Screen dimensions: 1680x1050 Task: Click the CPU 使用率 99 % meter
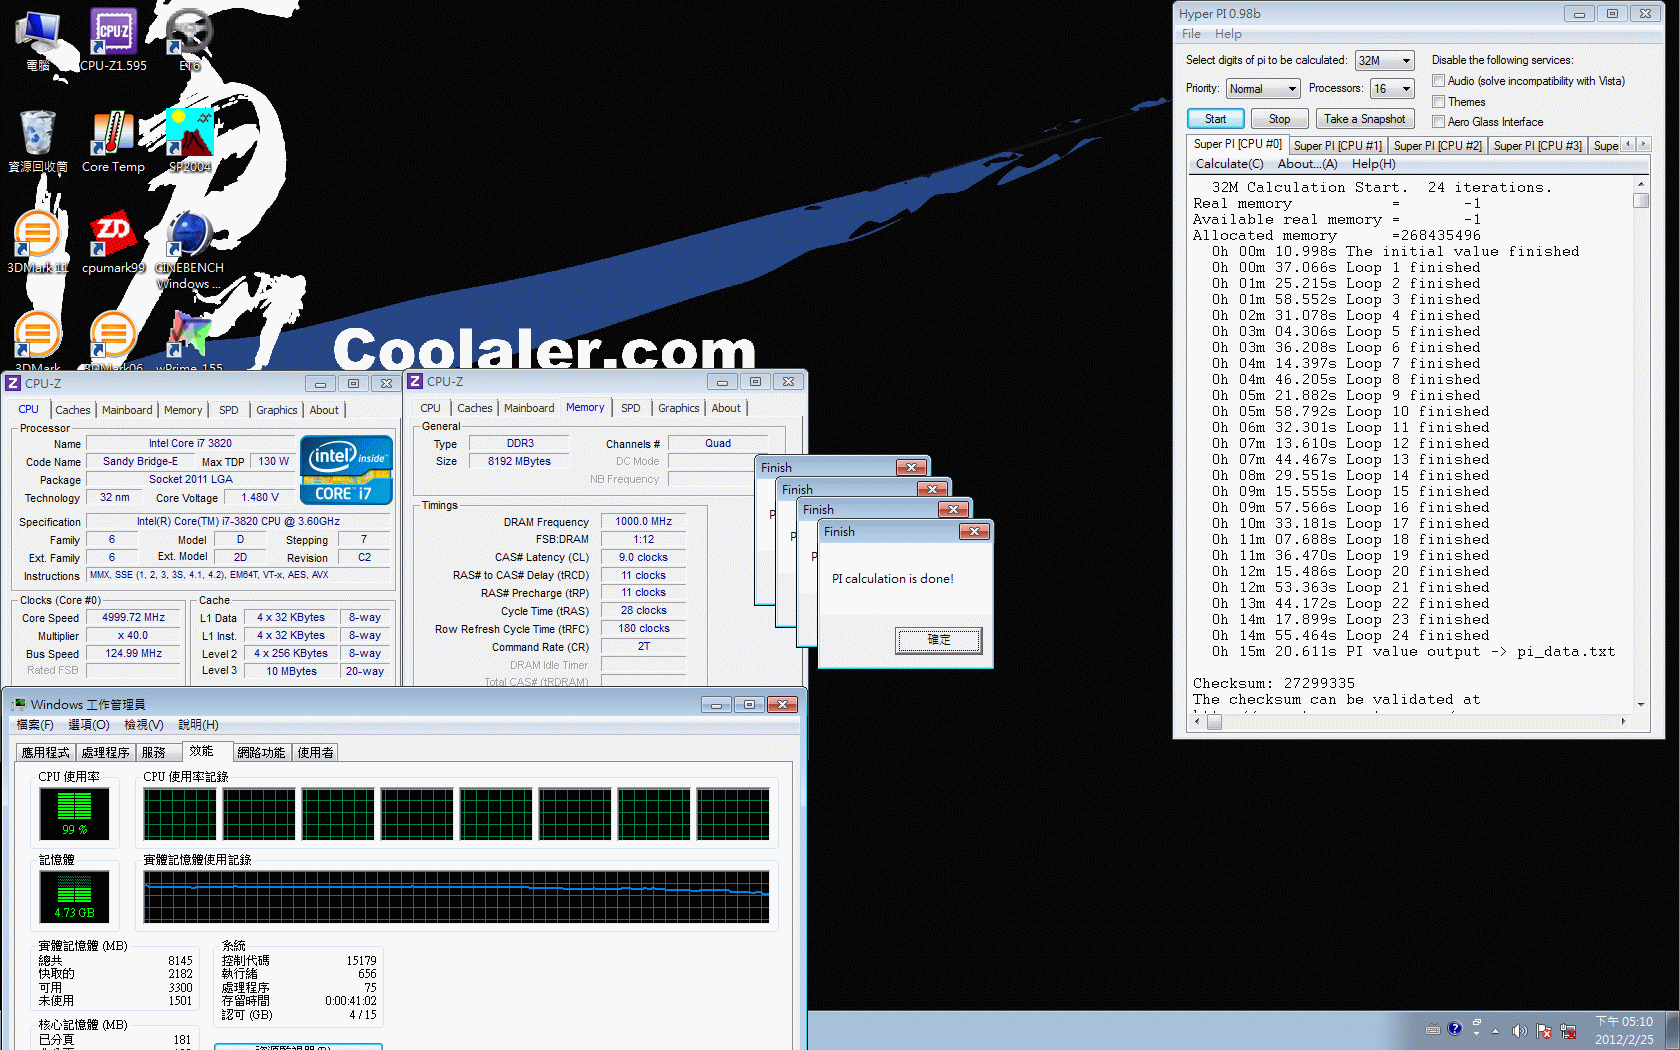click(74, 813)
